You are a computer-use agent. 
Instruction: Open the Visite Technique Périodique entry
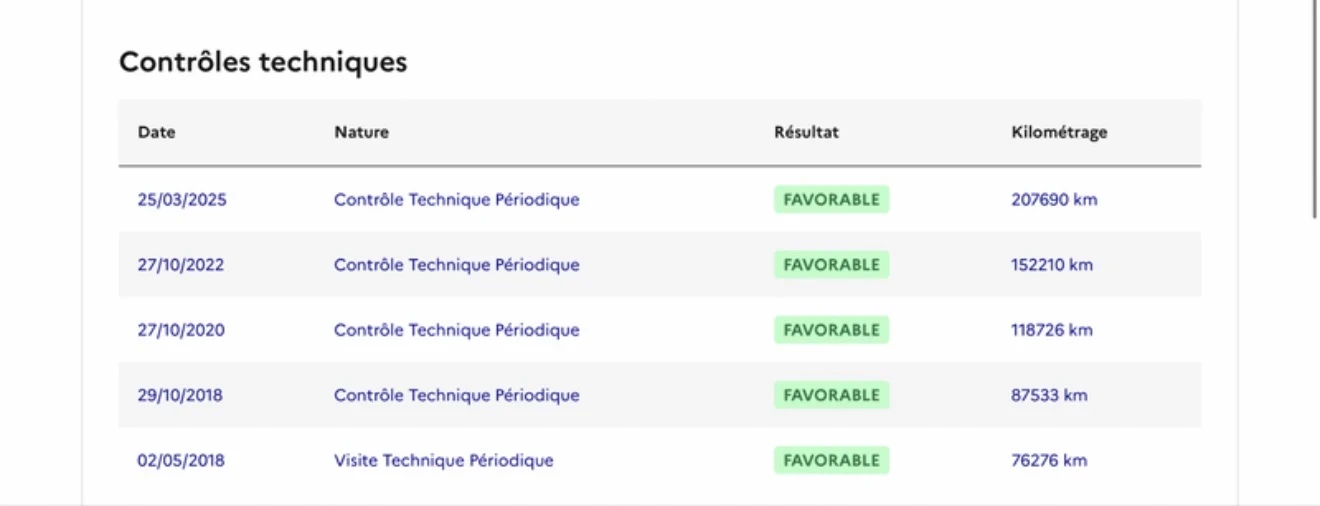443,461
